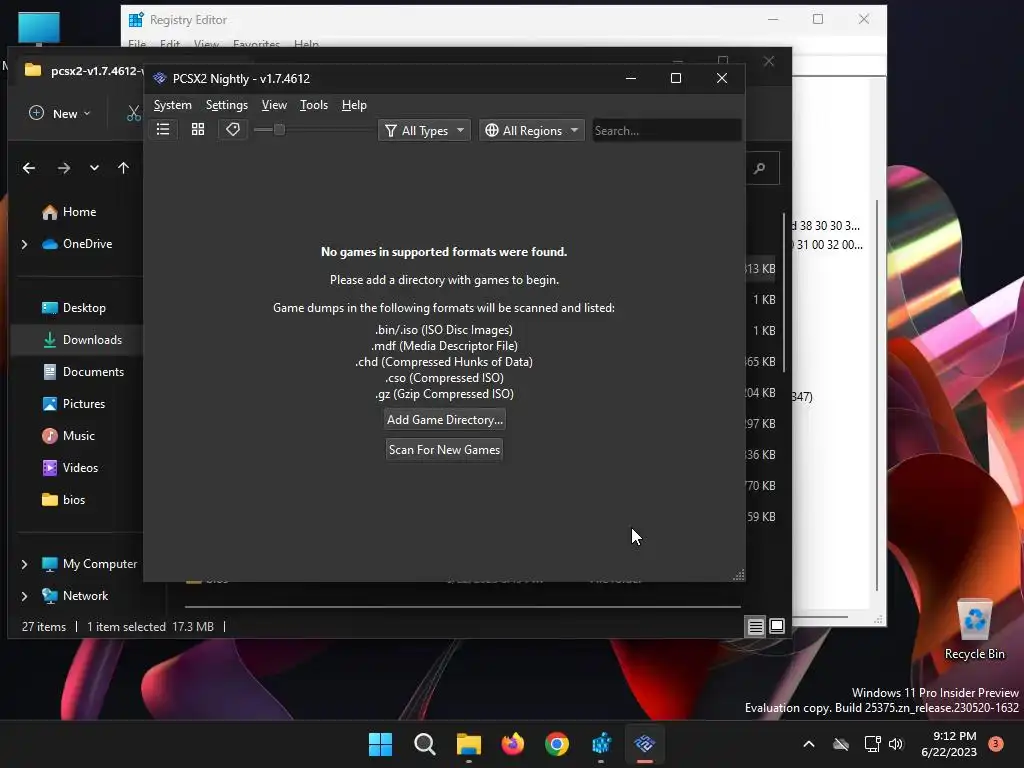
Task: Expand the Network tree node
Action: 24,596
